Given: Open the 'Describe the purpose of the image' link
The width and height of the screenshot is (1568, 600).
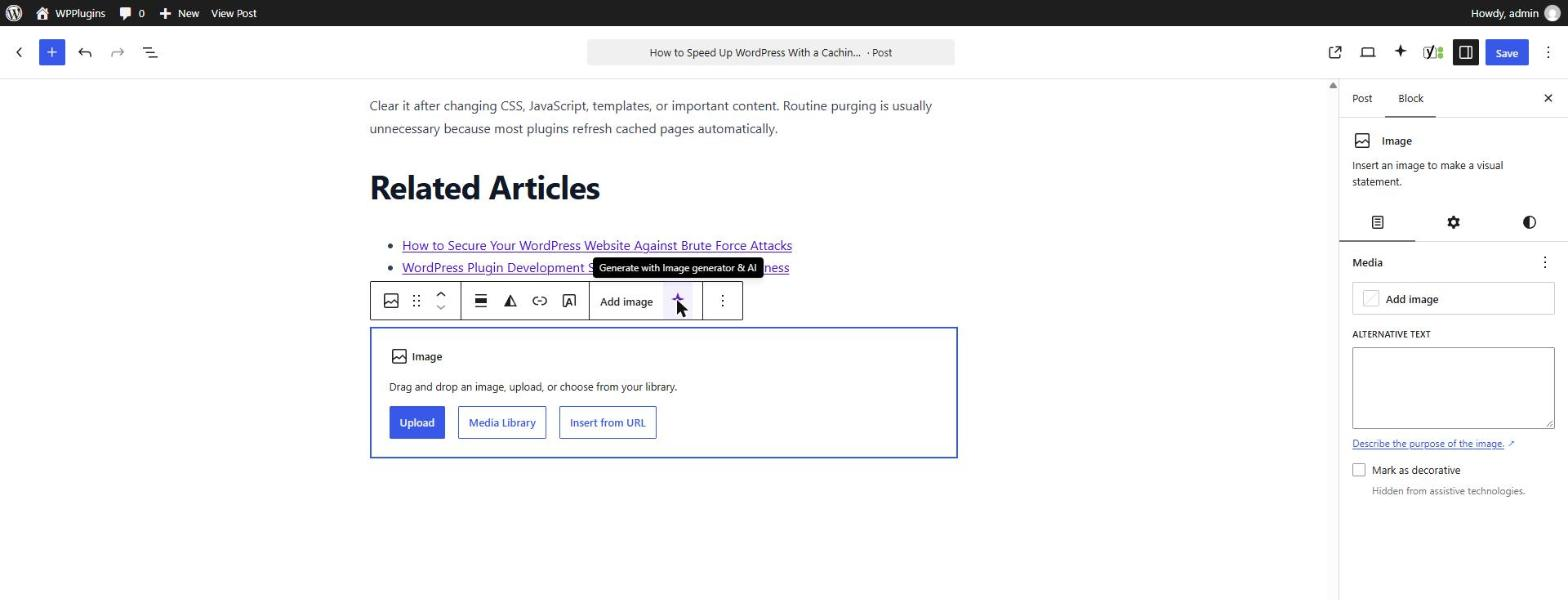Looking at the screenshot, I should [x=1433, y=443].
